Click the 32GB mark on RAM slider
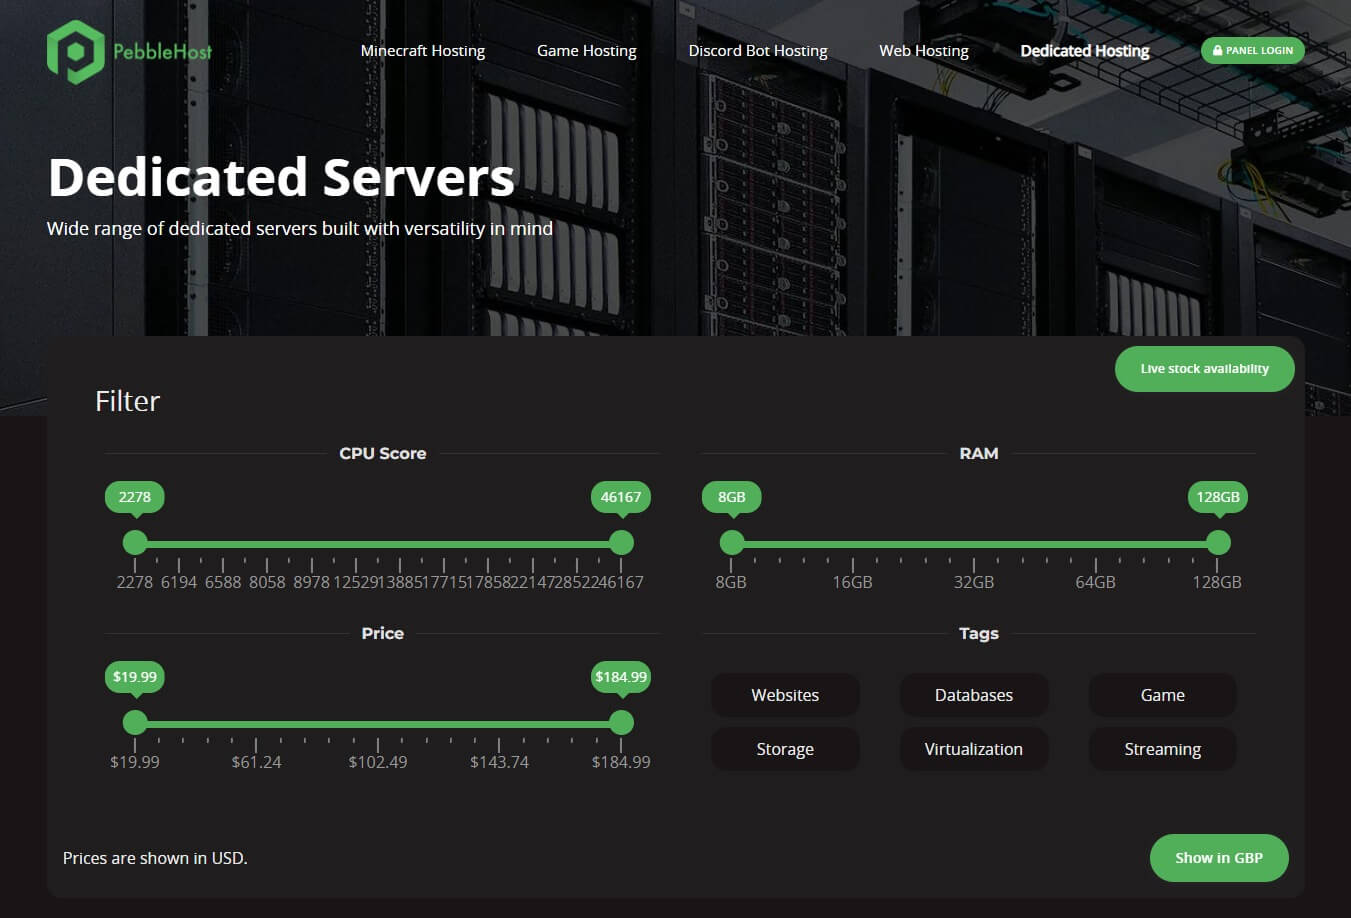The height and width of the screenshot is (918, 1351). [974, 582]
